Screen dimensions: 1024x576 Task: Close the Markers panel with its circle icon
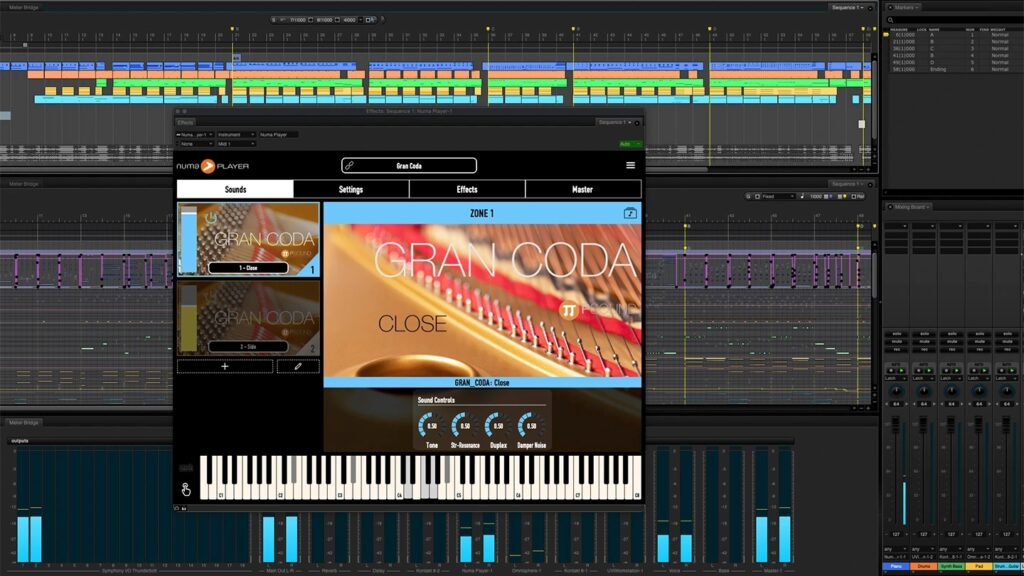[890, 7]
